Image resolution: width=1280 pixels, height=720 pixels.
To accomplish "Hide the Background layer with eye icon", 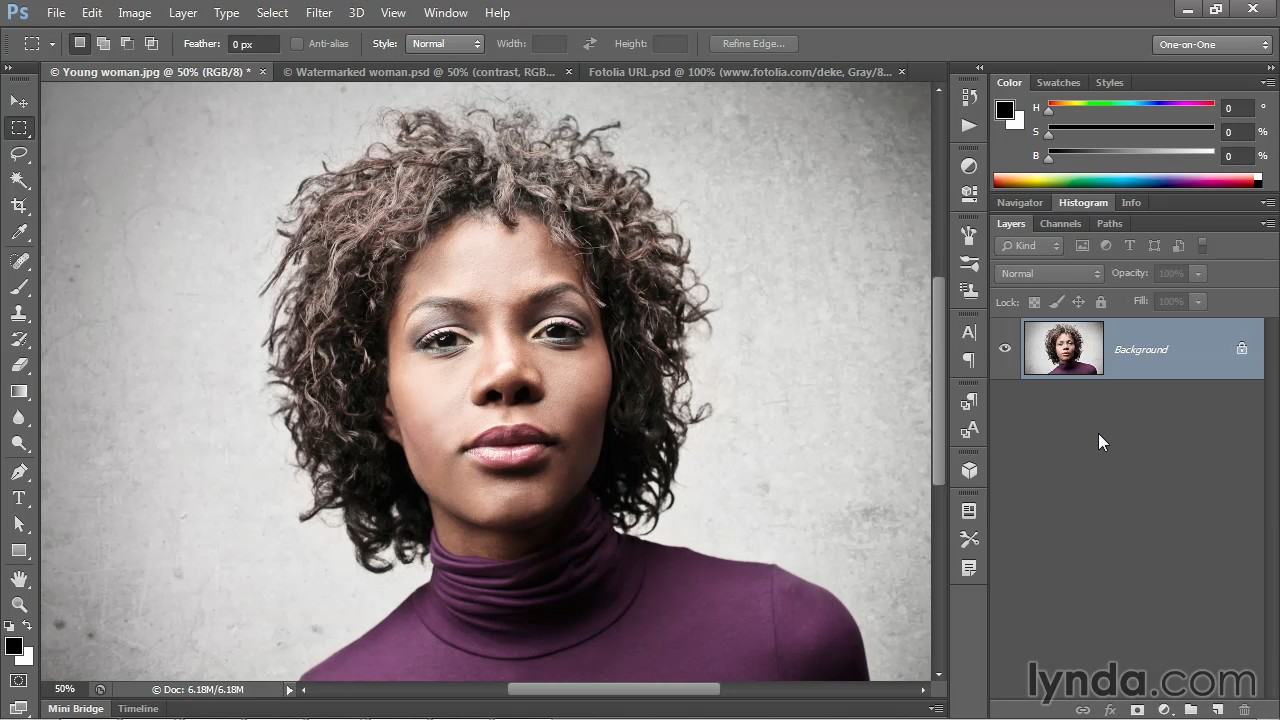I will 1005,349.
